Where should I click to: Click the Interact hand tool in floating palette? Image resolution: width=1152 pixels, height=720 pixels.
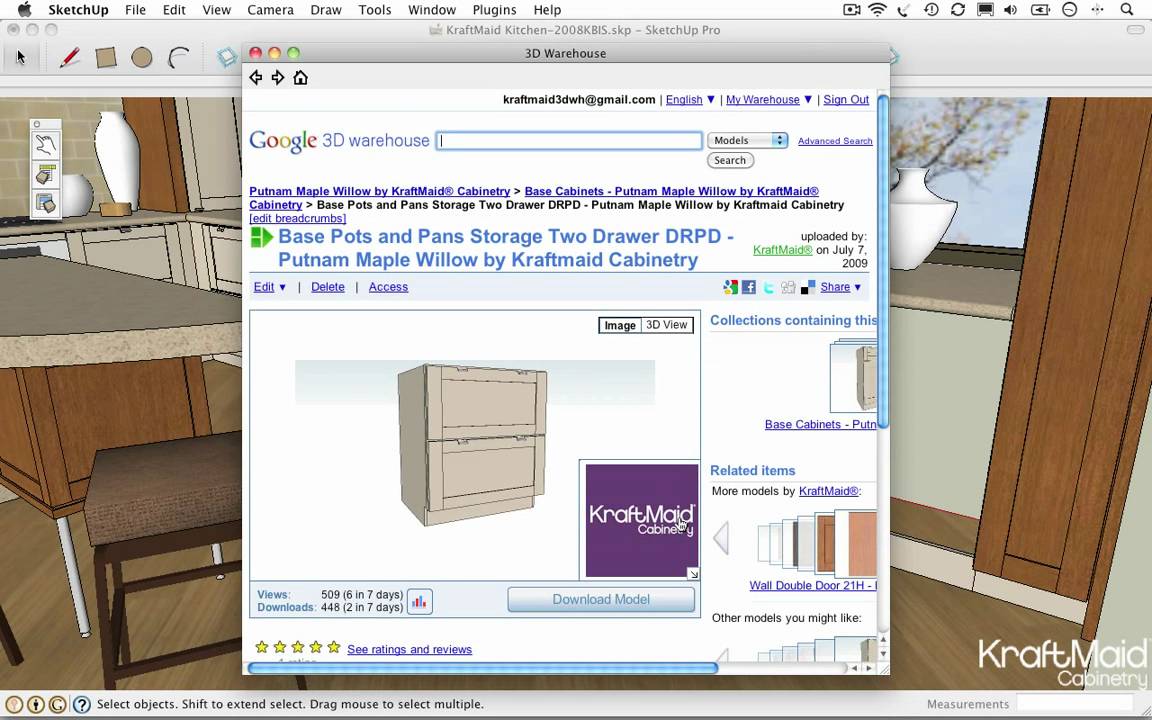46,145
